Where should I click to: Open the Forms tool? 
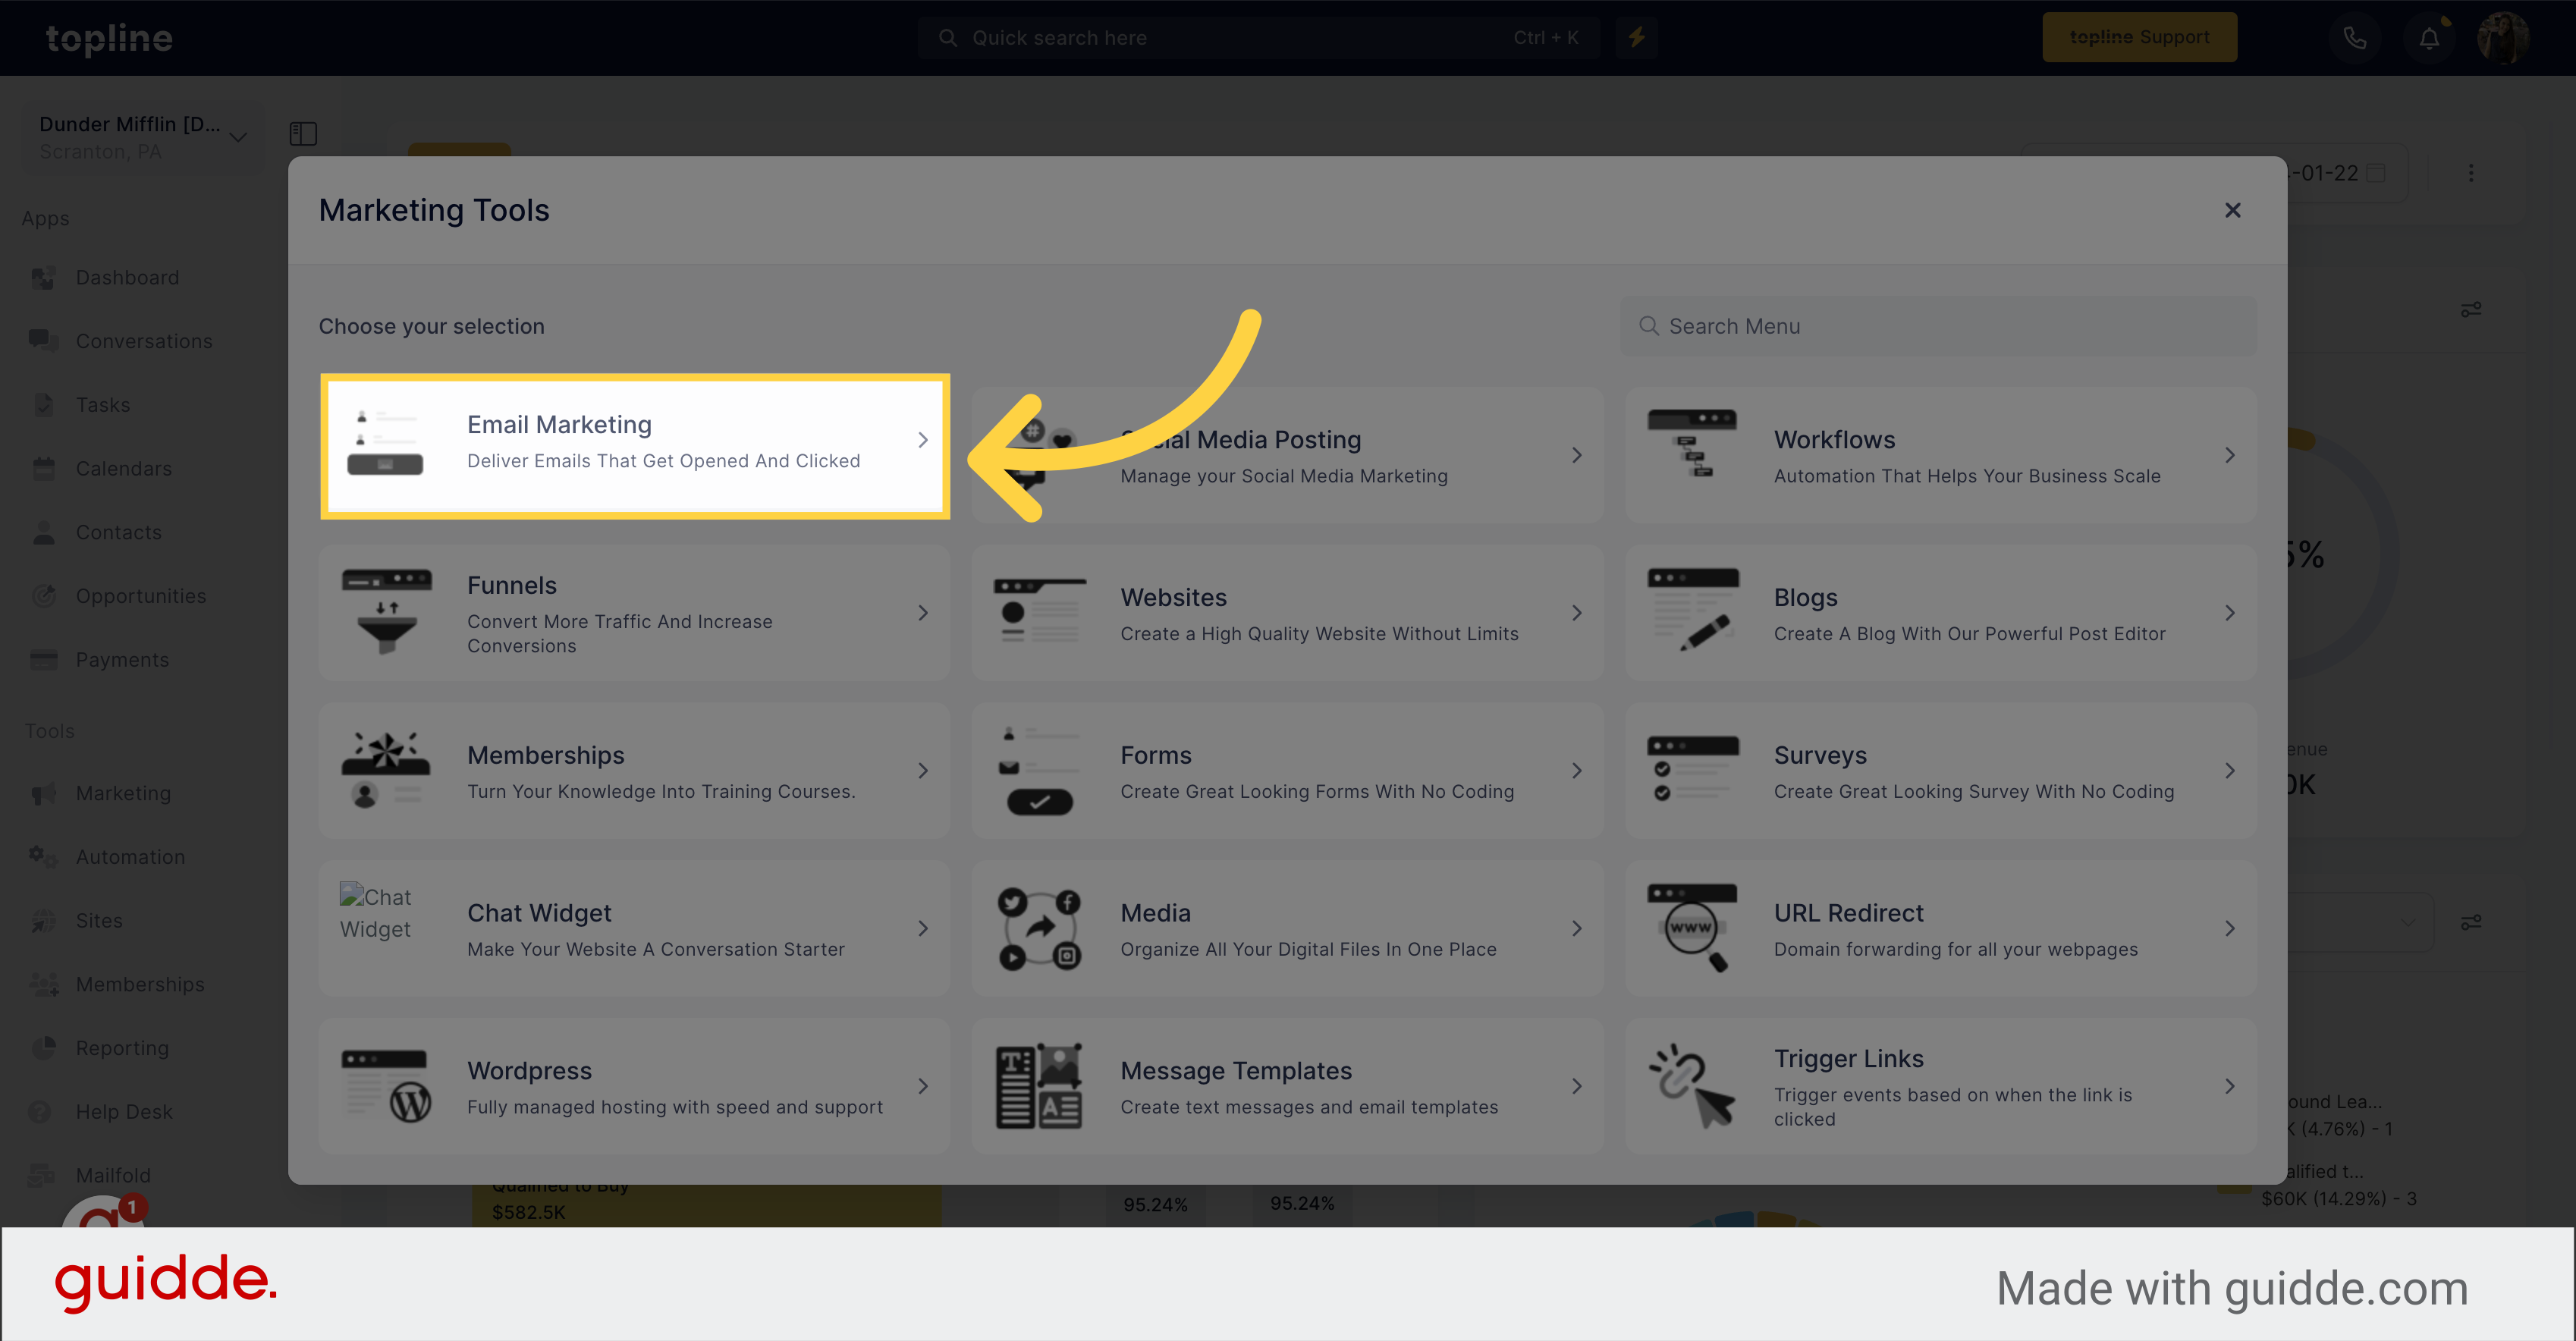click(1288, 771)
